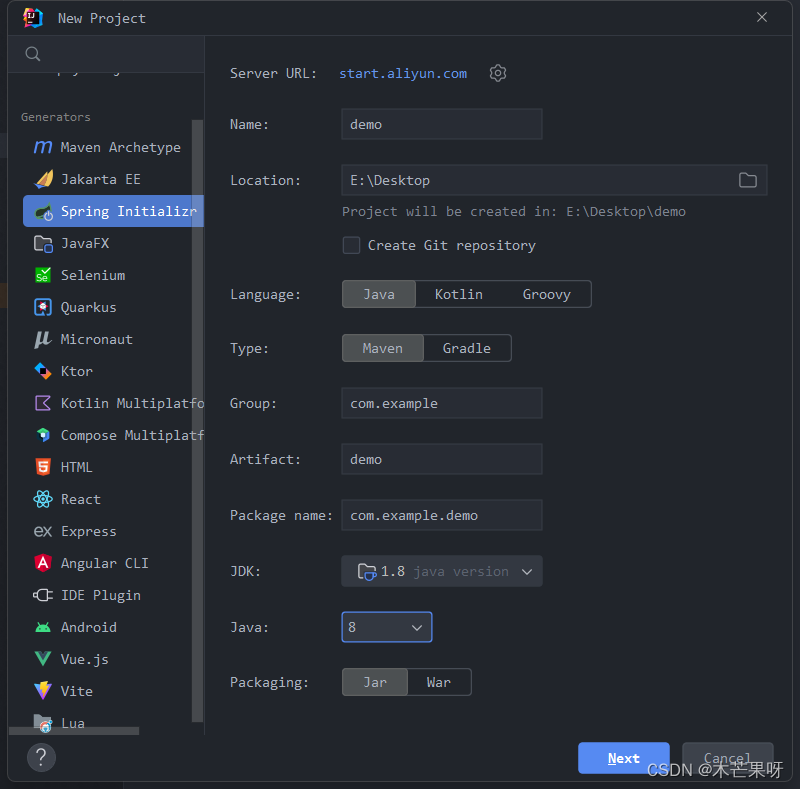800x789 pixels.
Task: Click the Name input field
Action: pyautogui.click(x=442, y=124)
